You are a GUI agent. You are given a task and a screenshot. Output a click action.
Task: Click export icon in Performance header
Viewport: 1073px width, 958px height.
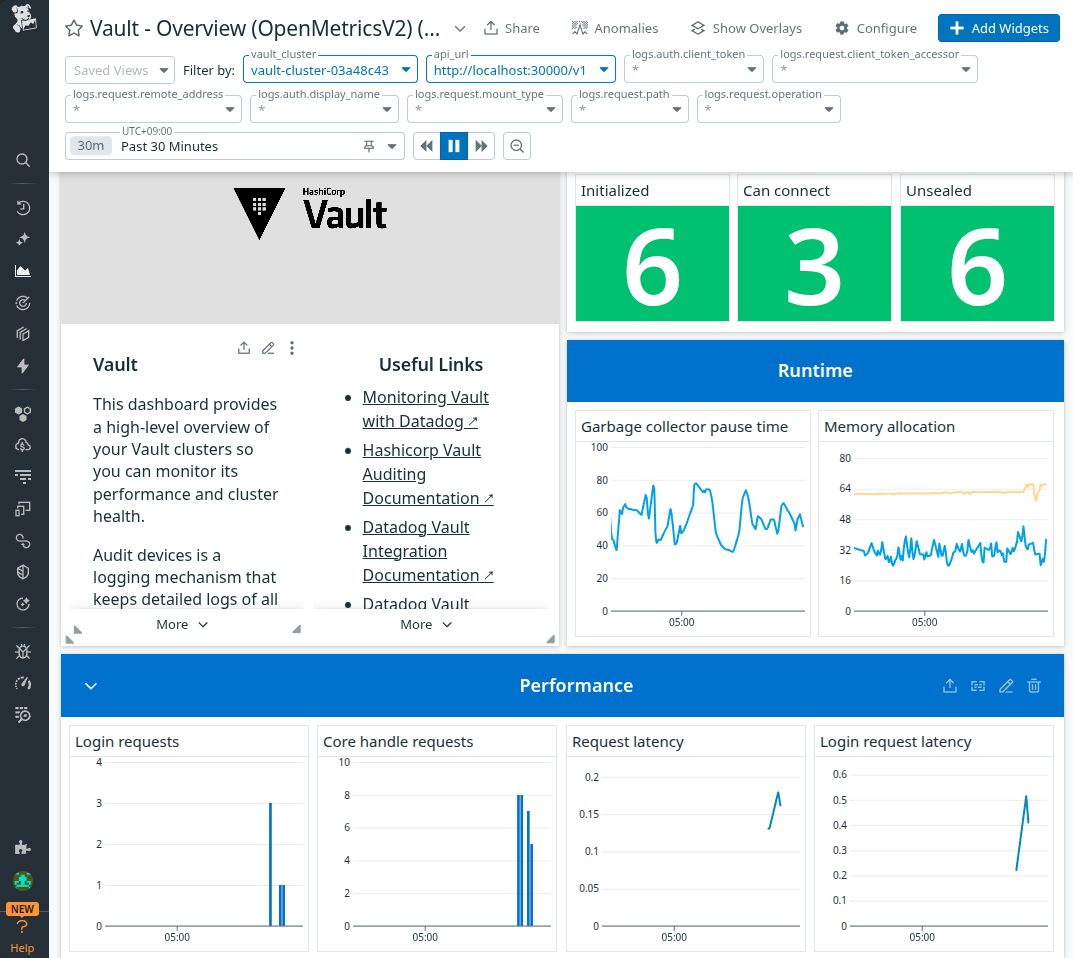(x=950, y=686)
